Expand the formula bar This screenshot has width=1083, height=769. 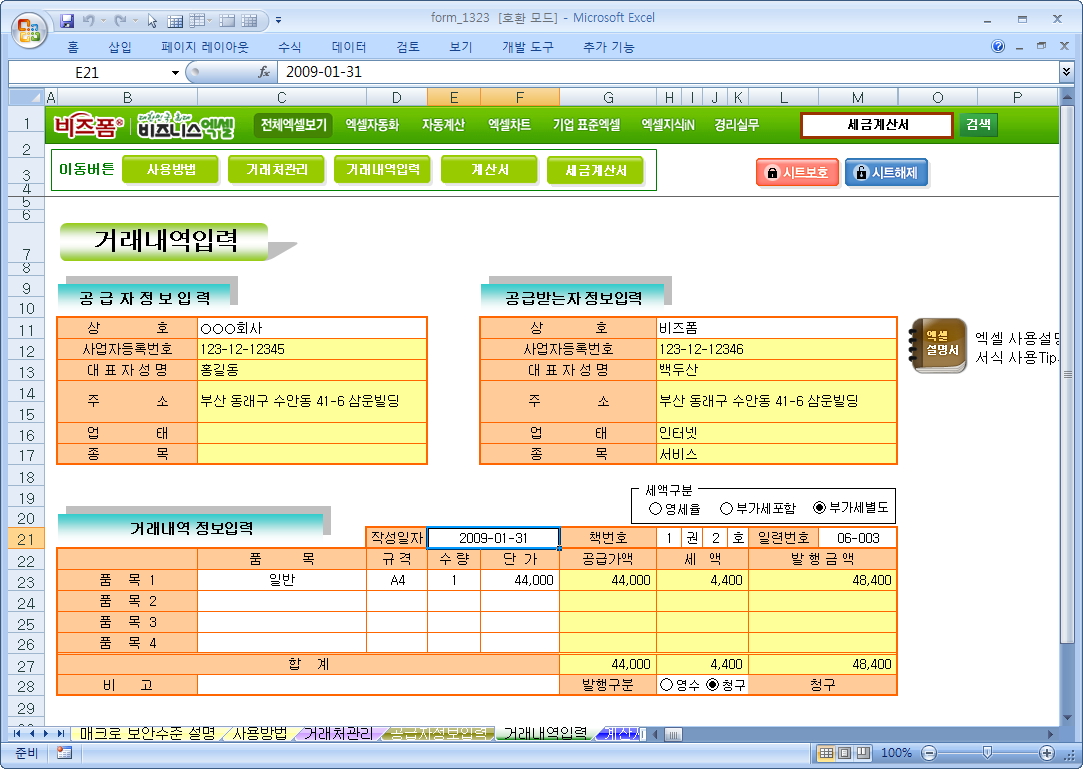(1066, 72)
